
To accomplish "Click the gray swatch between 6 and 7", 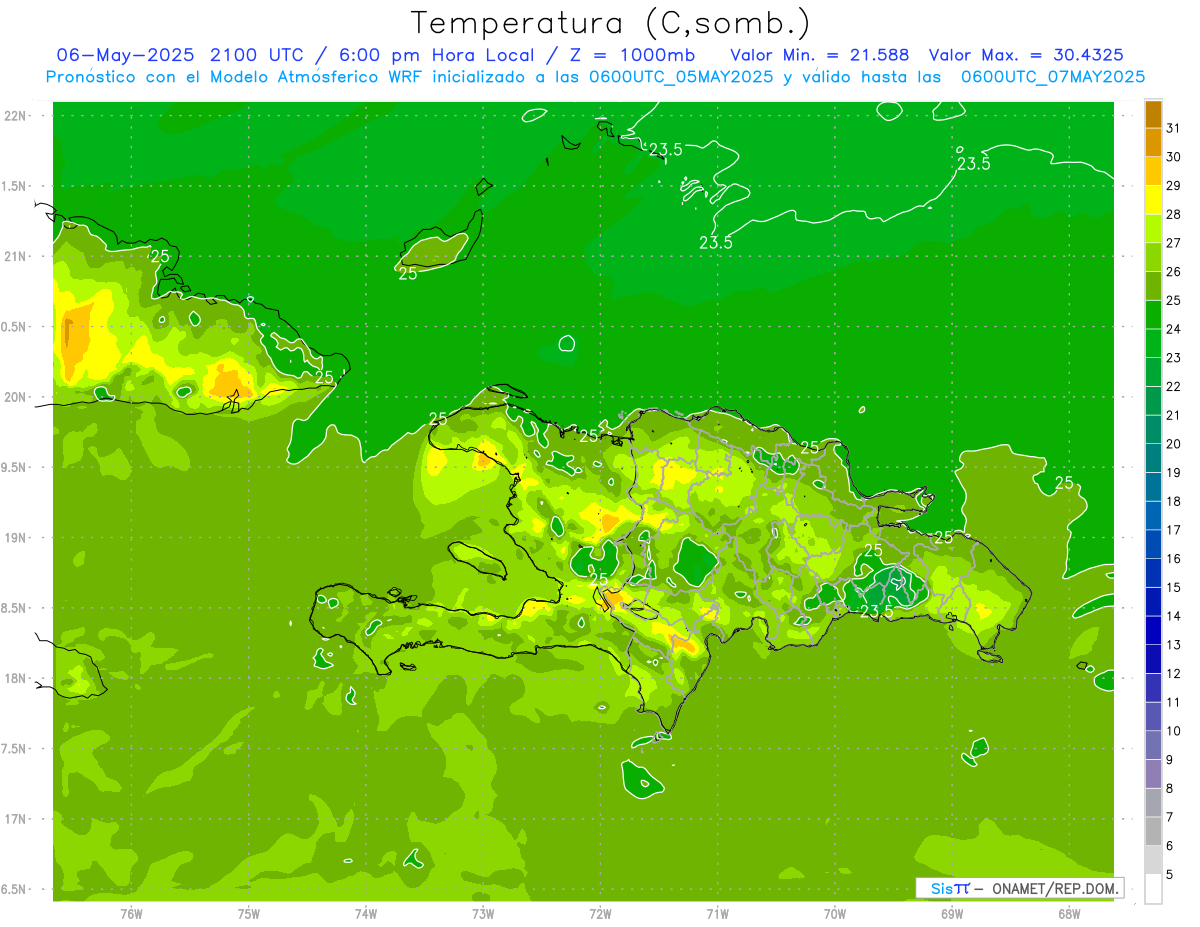I will pyautogui.click(x=1153, y=831).
